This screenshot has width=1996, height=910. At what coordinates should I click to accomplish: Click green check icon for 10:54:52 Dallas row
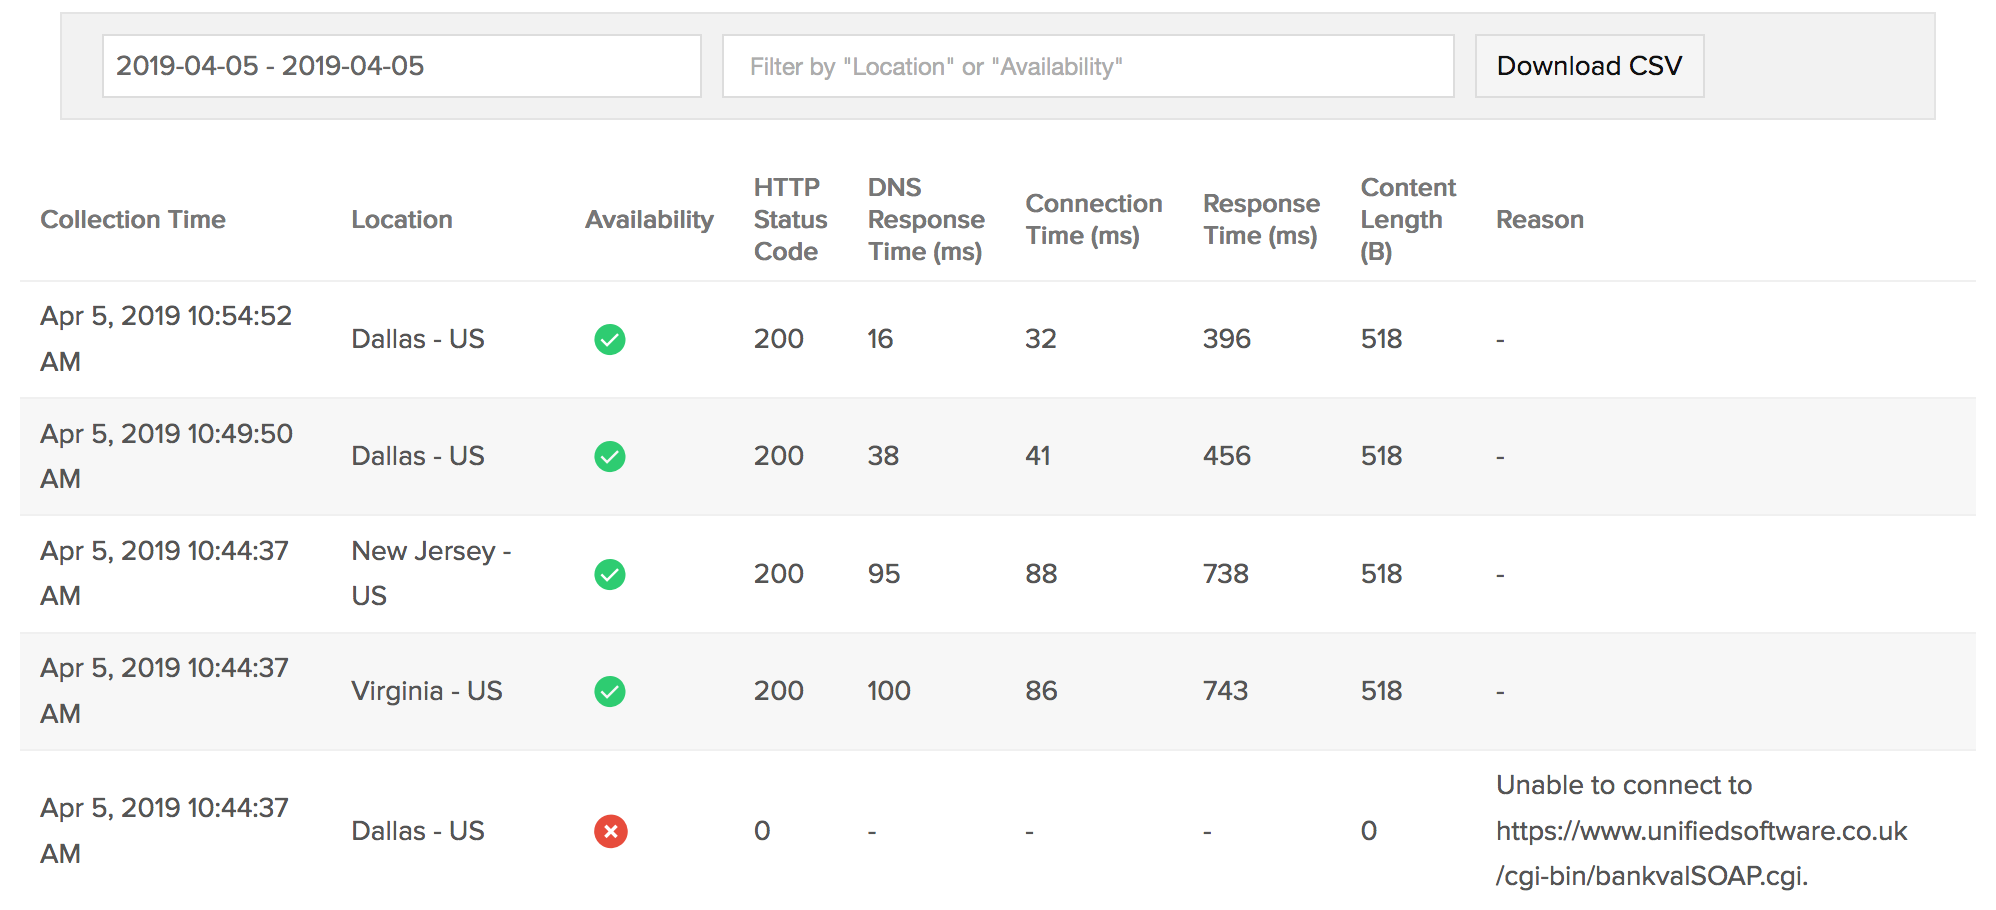[609, 340]
